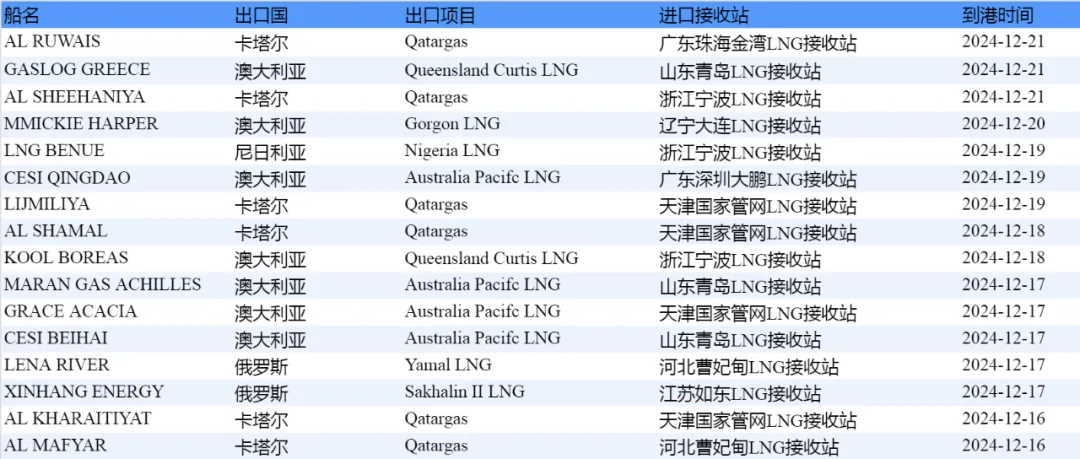Select ship name LIJMILIYA
The height and width of the screenshot is (459, 1080).
click(x=47, y=204)
